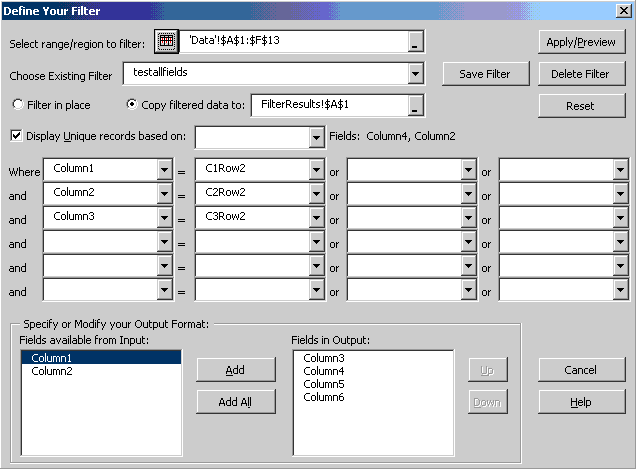This screenshot has height=469, width=636.
Task: Toggle Display Unique records checkbox
Action: click(16, 136)
